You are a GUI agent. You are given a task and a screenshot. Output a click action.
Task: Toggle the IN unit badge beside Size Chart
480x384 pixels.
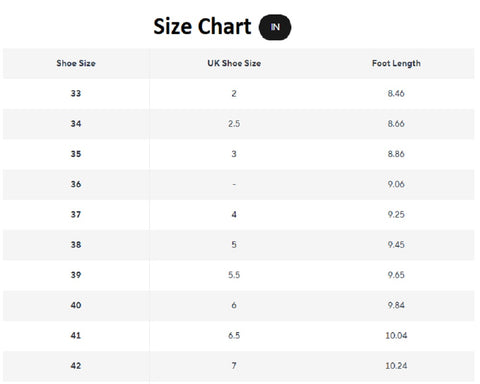(x=275, y=27)
